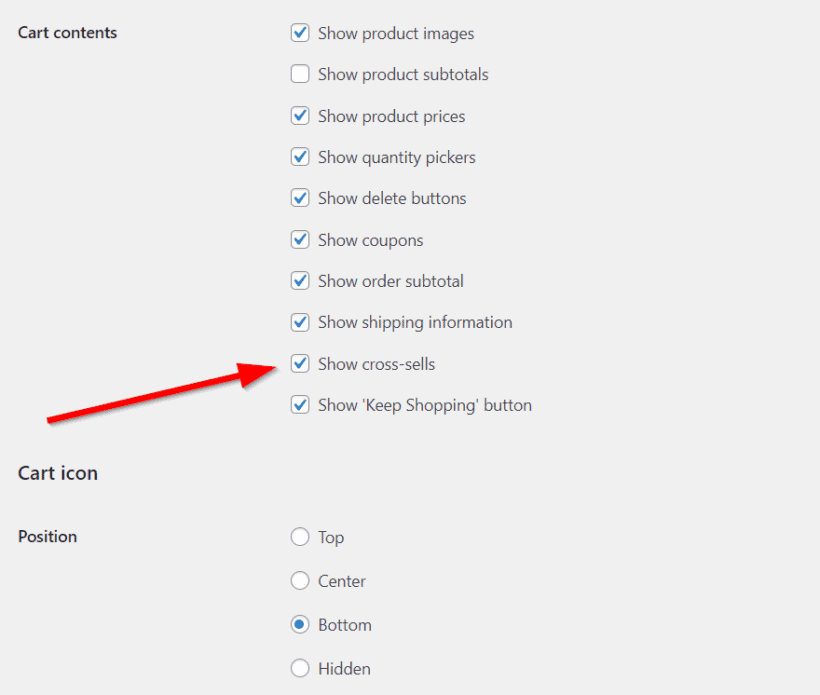Click the 'Show product images' label text
The height and width of the screenshot is (695, 820).
[x=395, y=33]
